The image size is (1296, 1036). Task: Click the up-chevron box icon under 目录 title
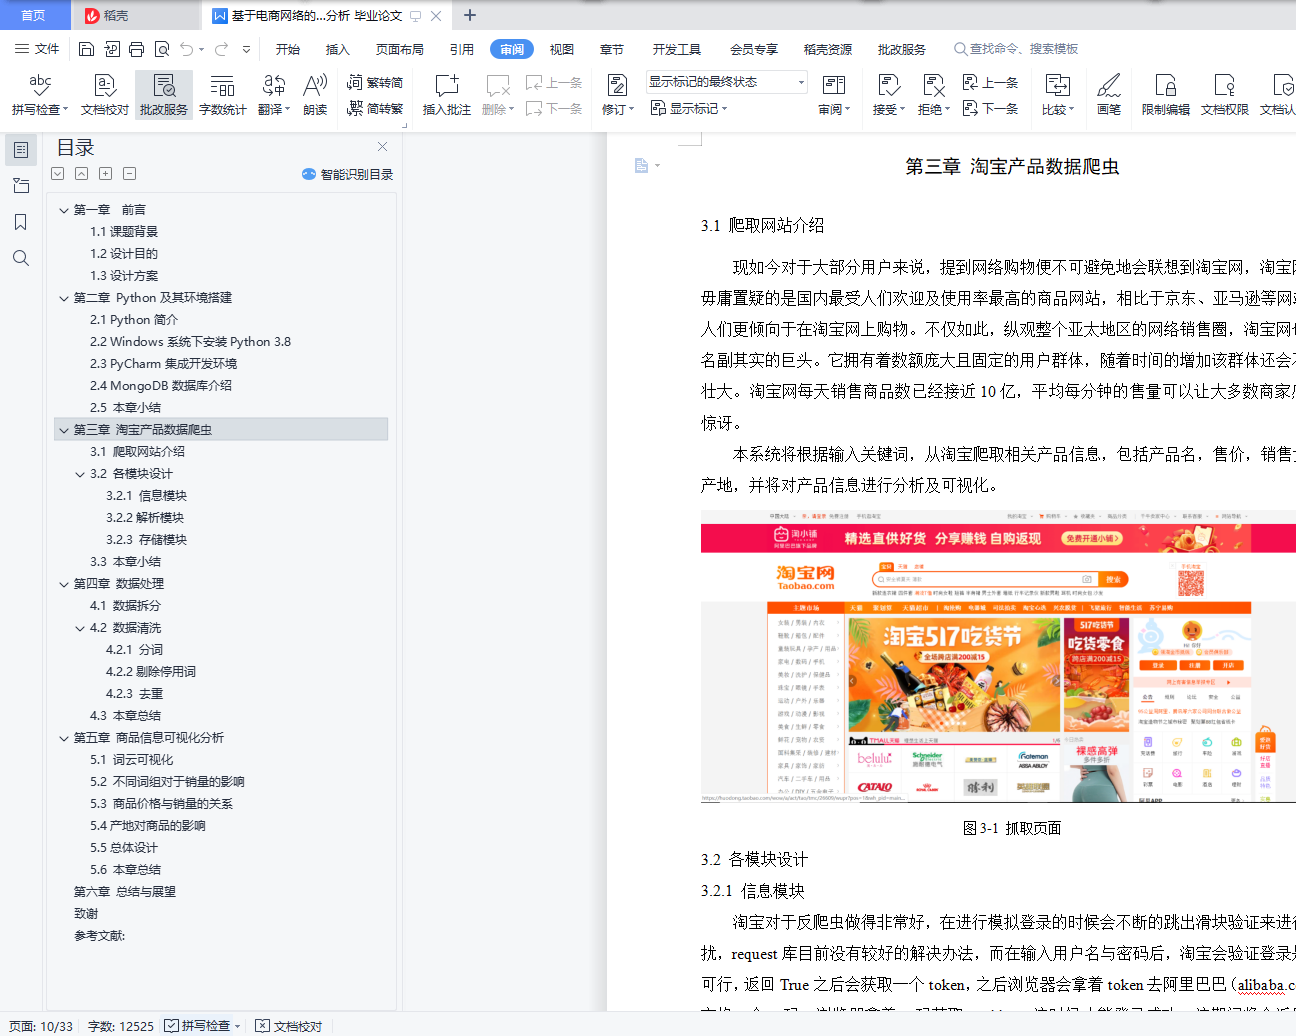click(82, 174)
